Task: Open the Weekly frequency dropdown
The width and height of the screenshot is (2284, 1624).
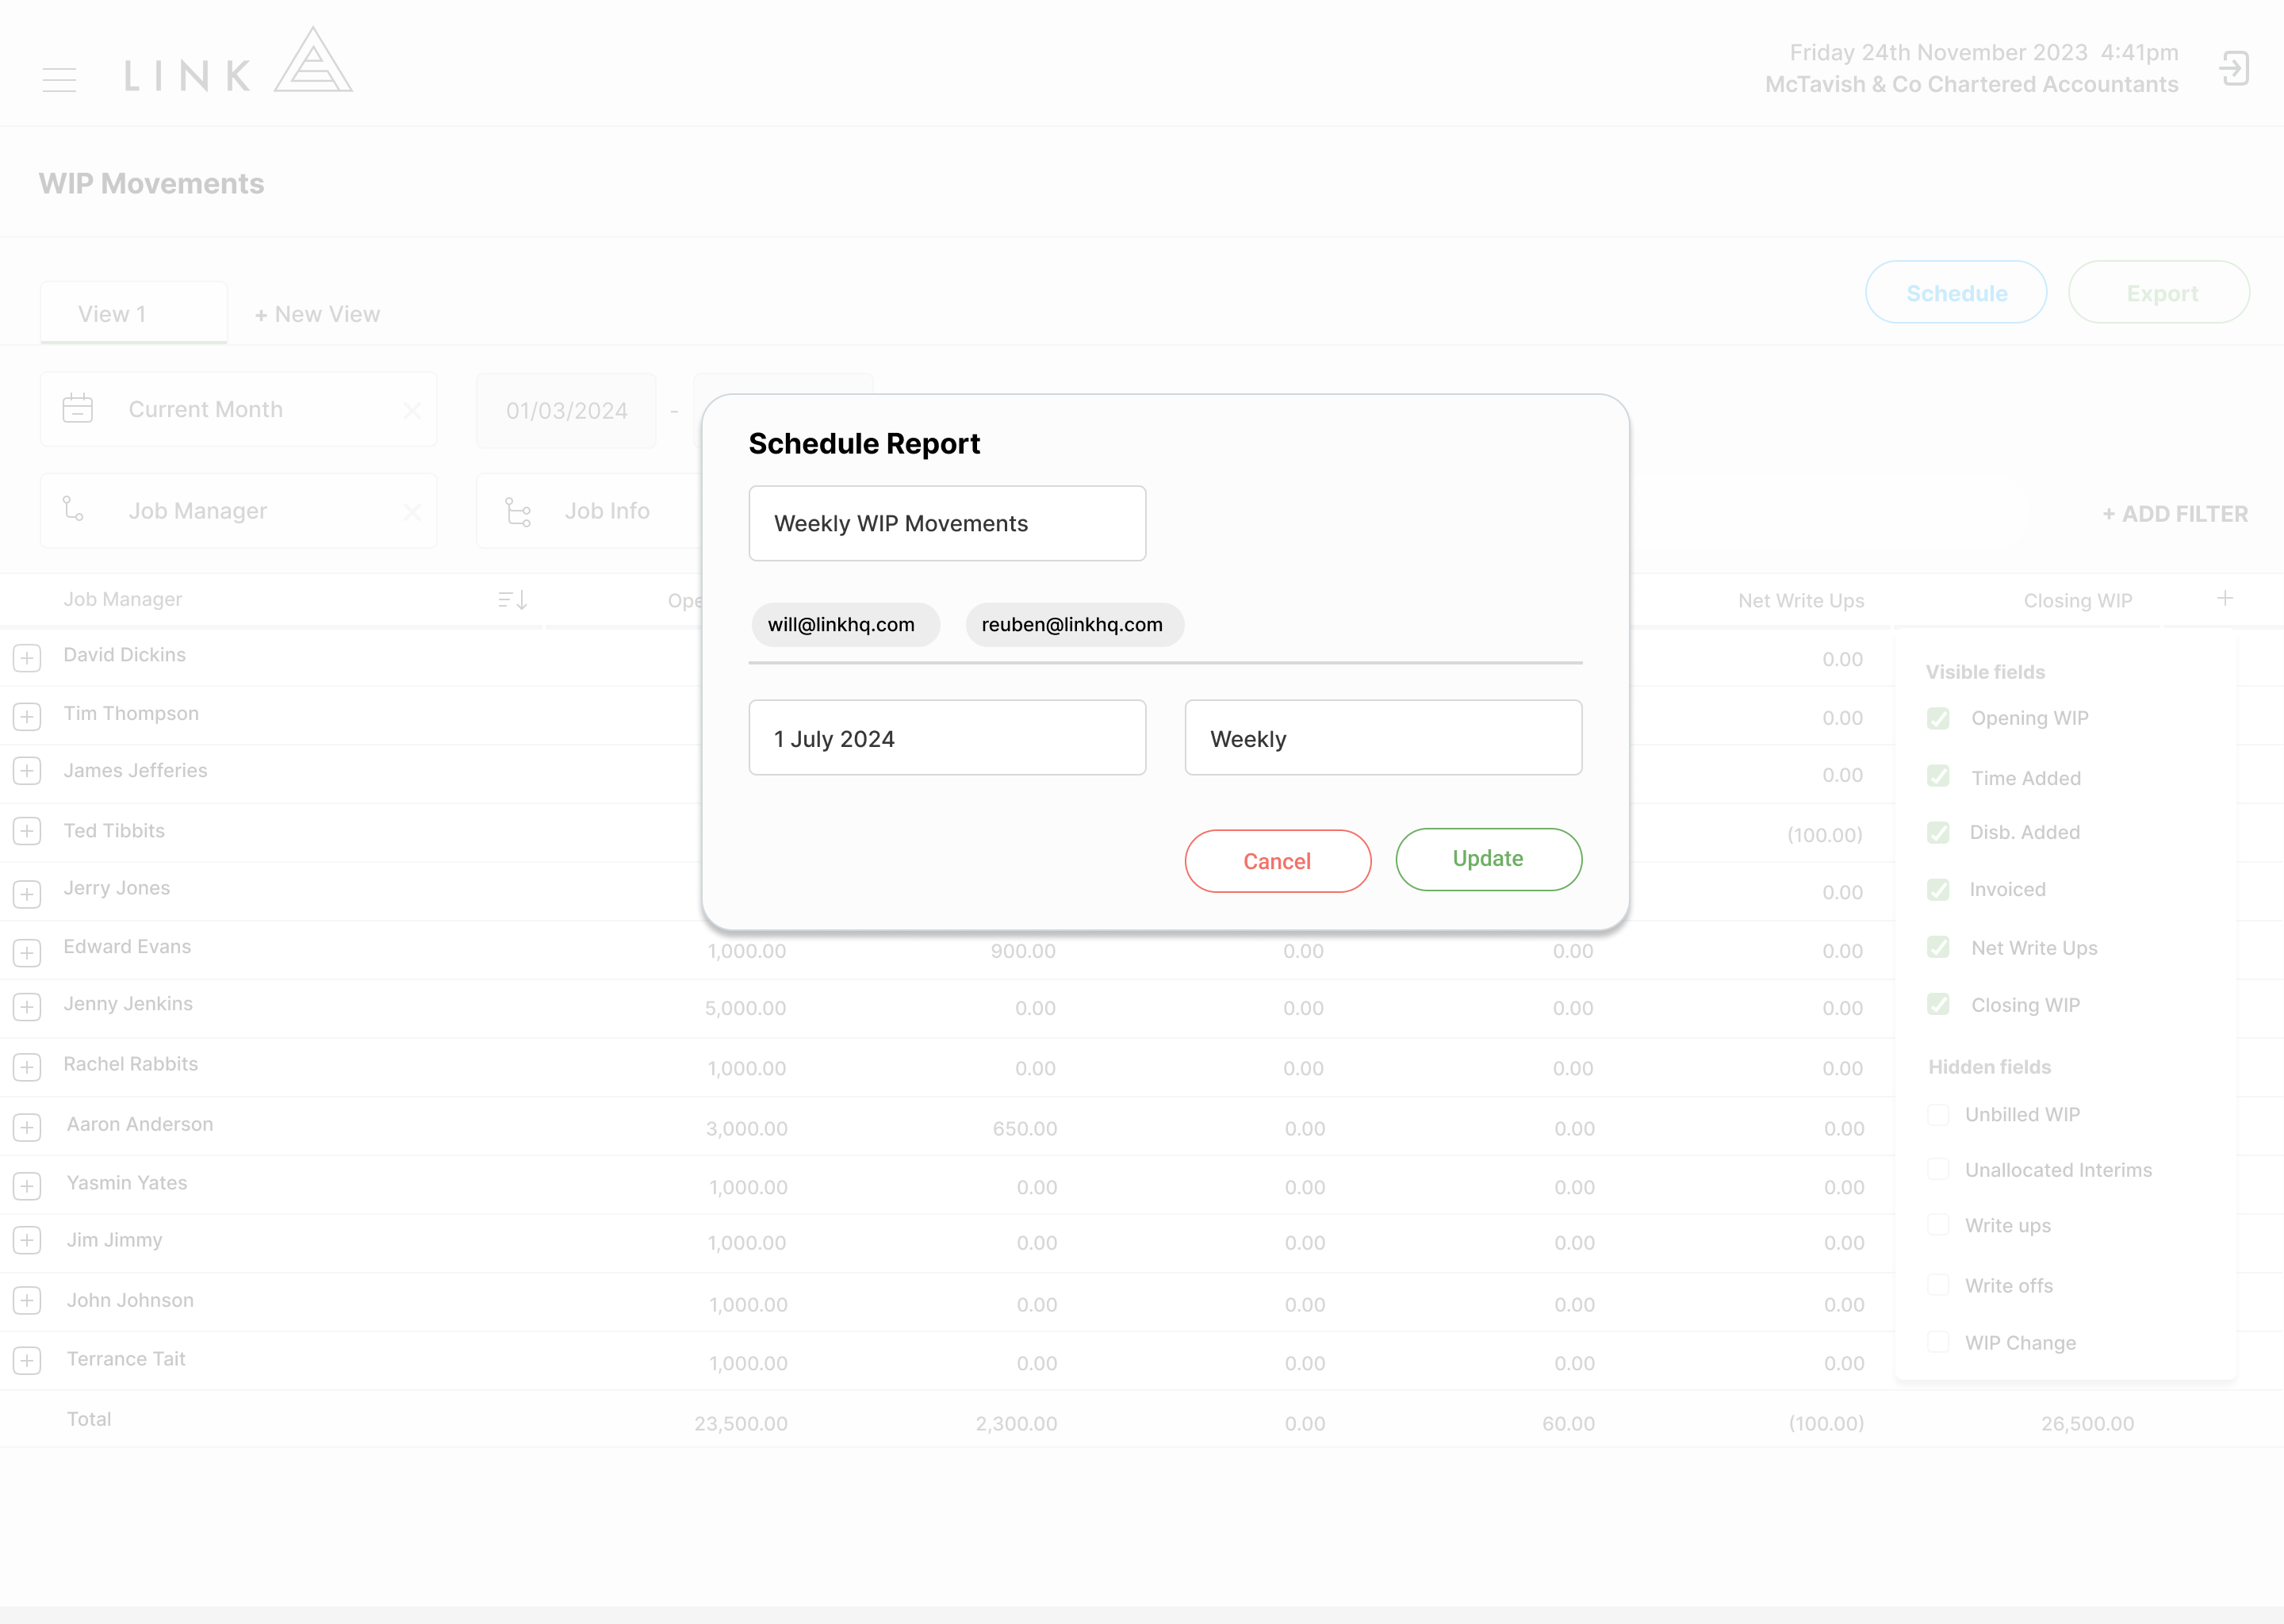Action: (x=1383, y=738)
